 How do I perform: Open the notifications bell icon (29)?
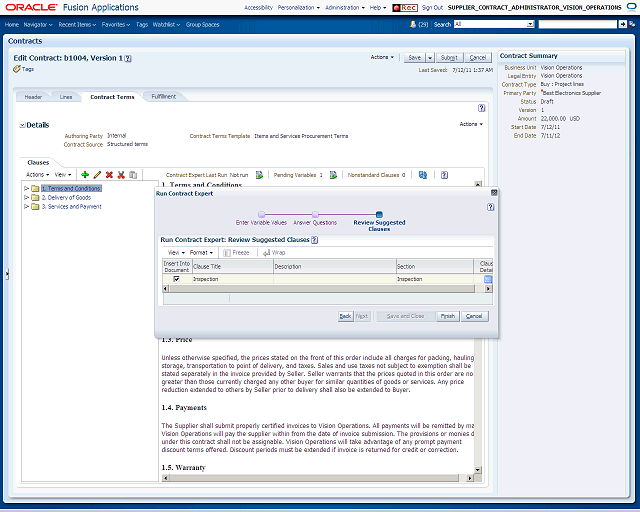[x=413, y=24]
